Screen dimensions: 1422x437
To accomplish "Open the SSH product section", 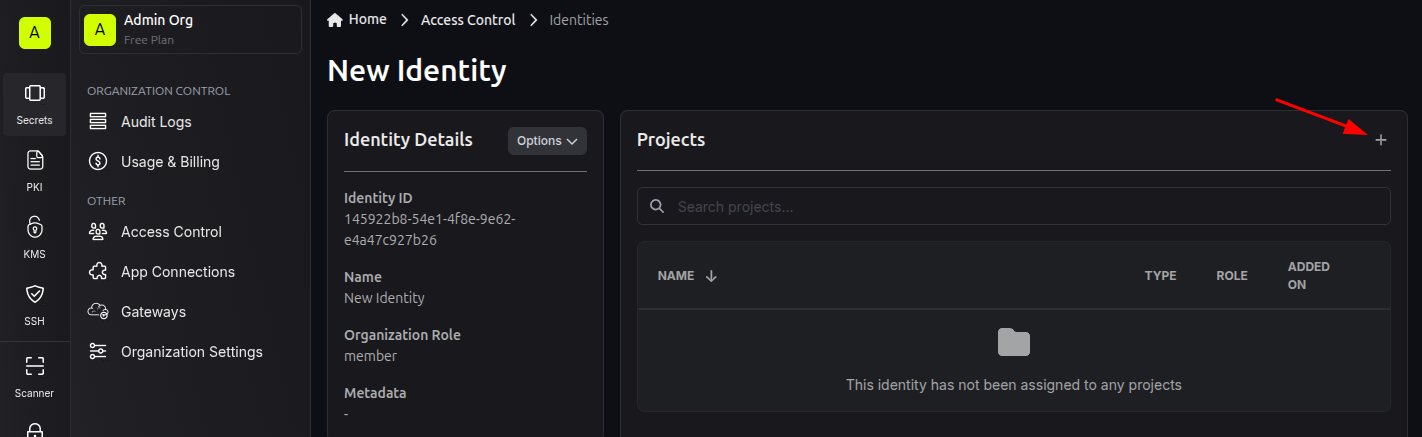I will coord(34,305).
